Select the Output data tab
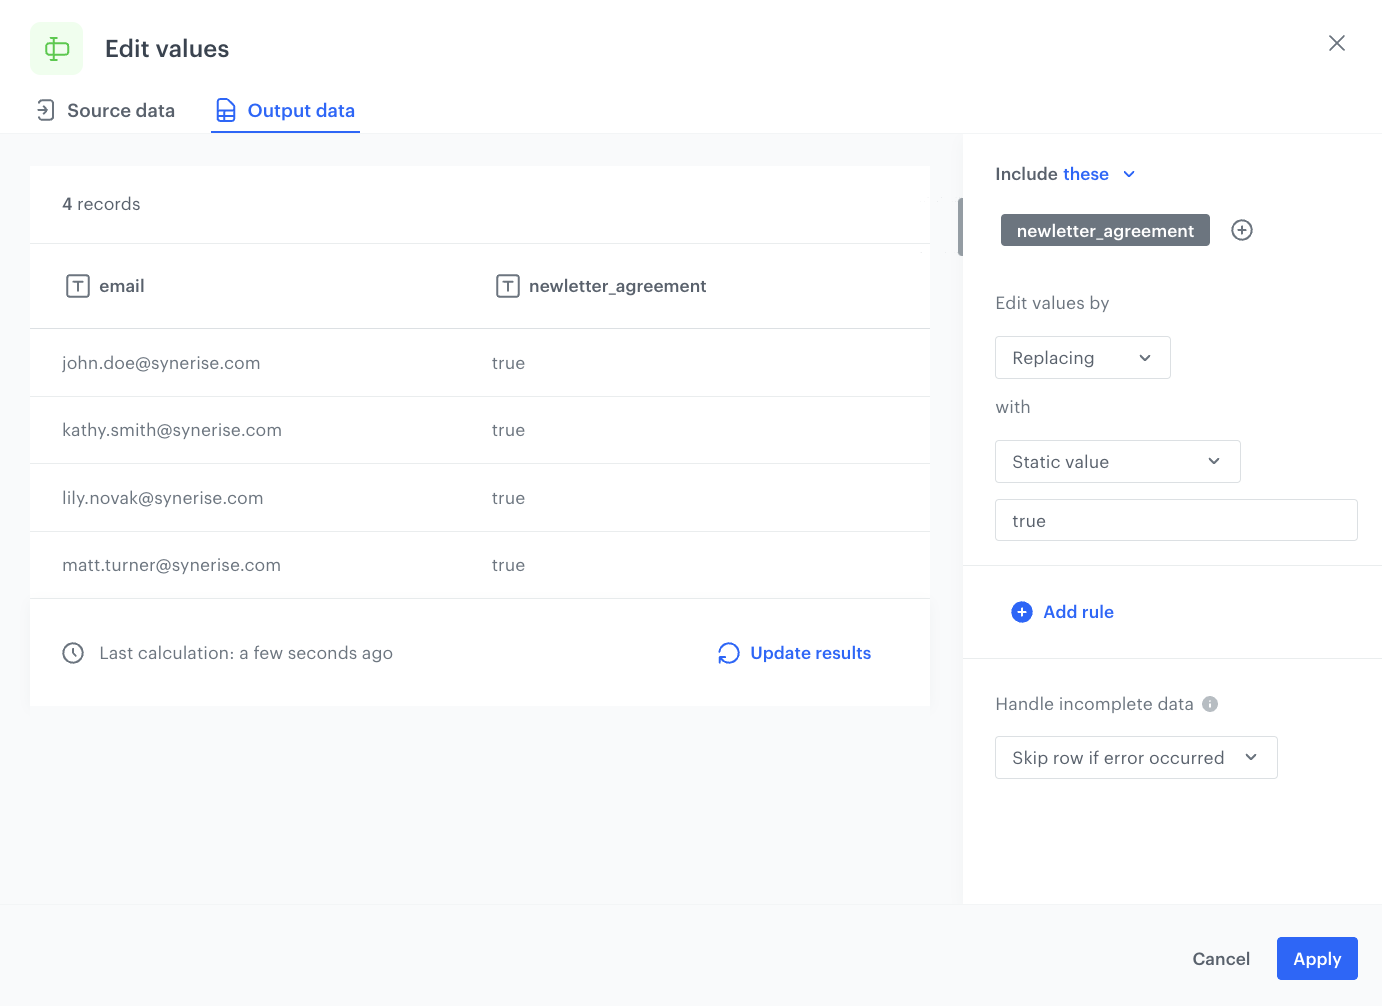The image size is (1382, 1006). [x=286, y=111]
